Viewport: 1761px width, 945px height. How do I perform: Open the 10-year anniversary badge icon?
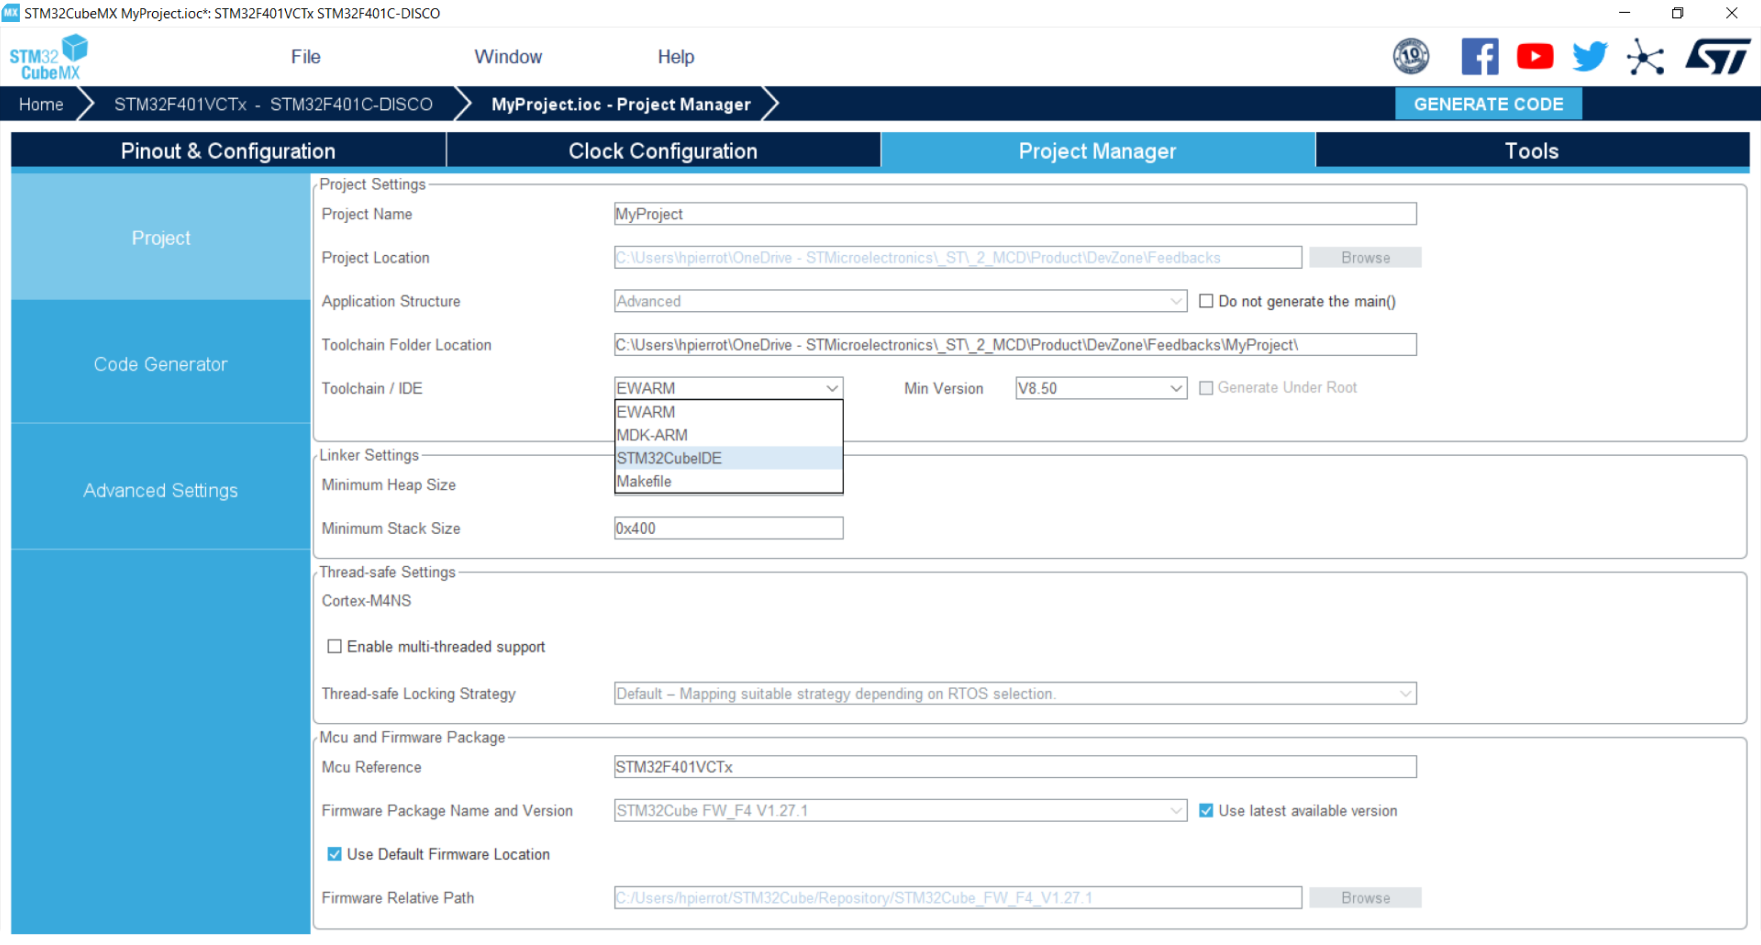pyautogui.click(x=1411, y=56)
